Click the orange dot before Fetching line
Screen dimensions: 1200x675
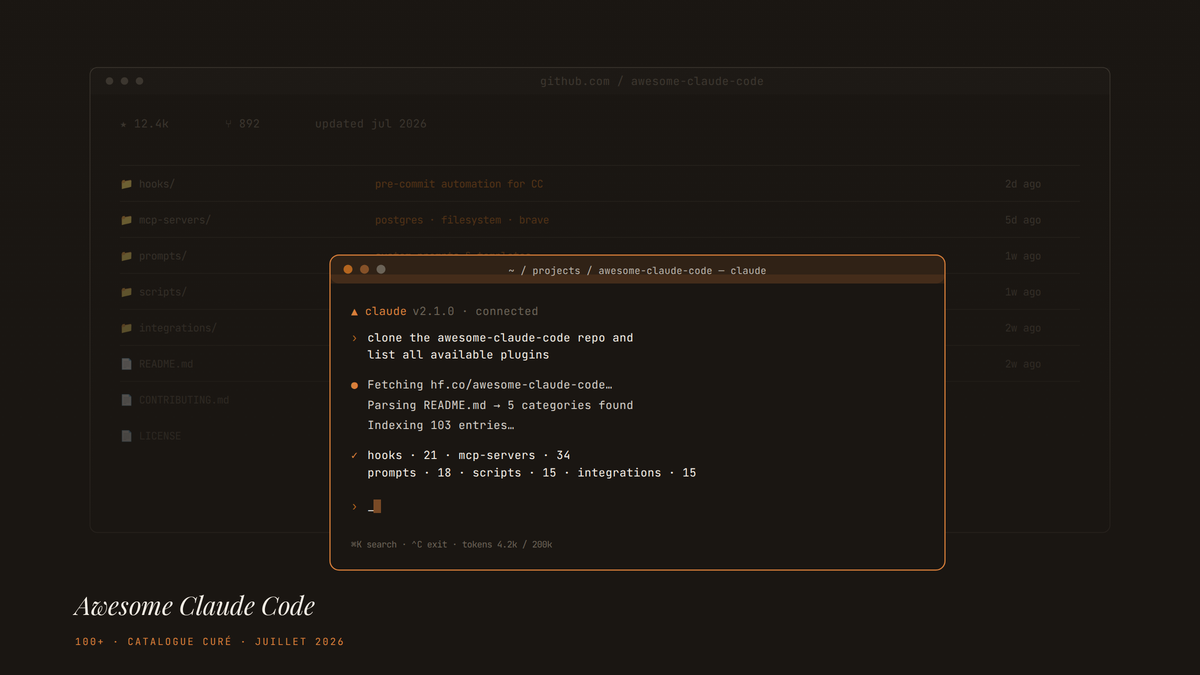click(x=355, y=385)
